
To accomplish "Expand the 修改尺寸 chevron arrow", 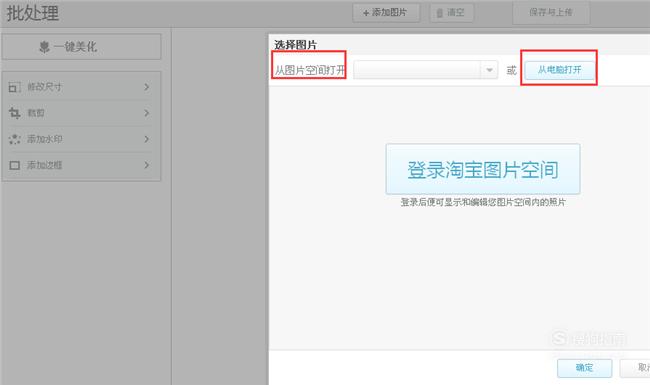I will coord(147,87).
